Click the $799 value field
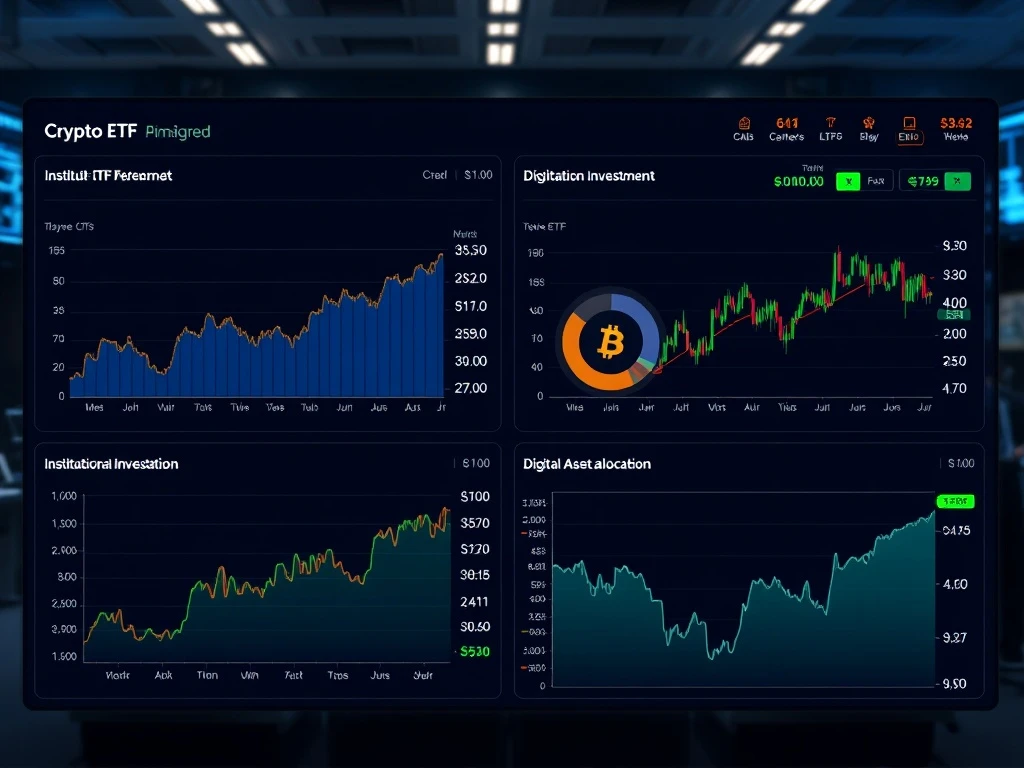 (x=923, y=181)
